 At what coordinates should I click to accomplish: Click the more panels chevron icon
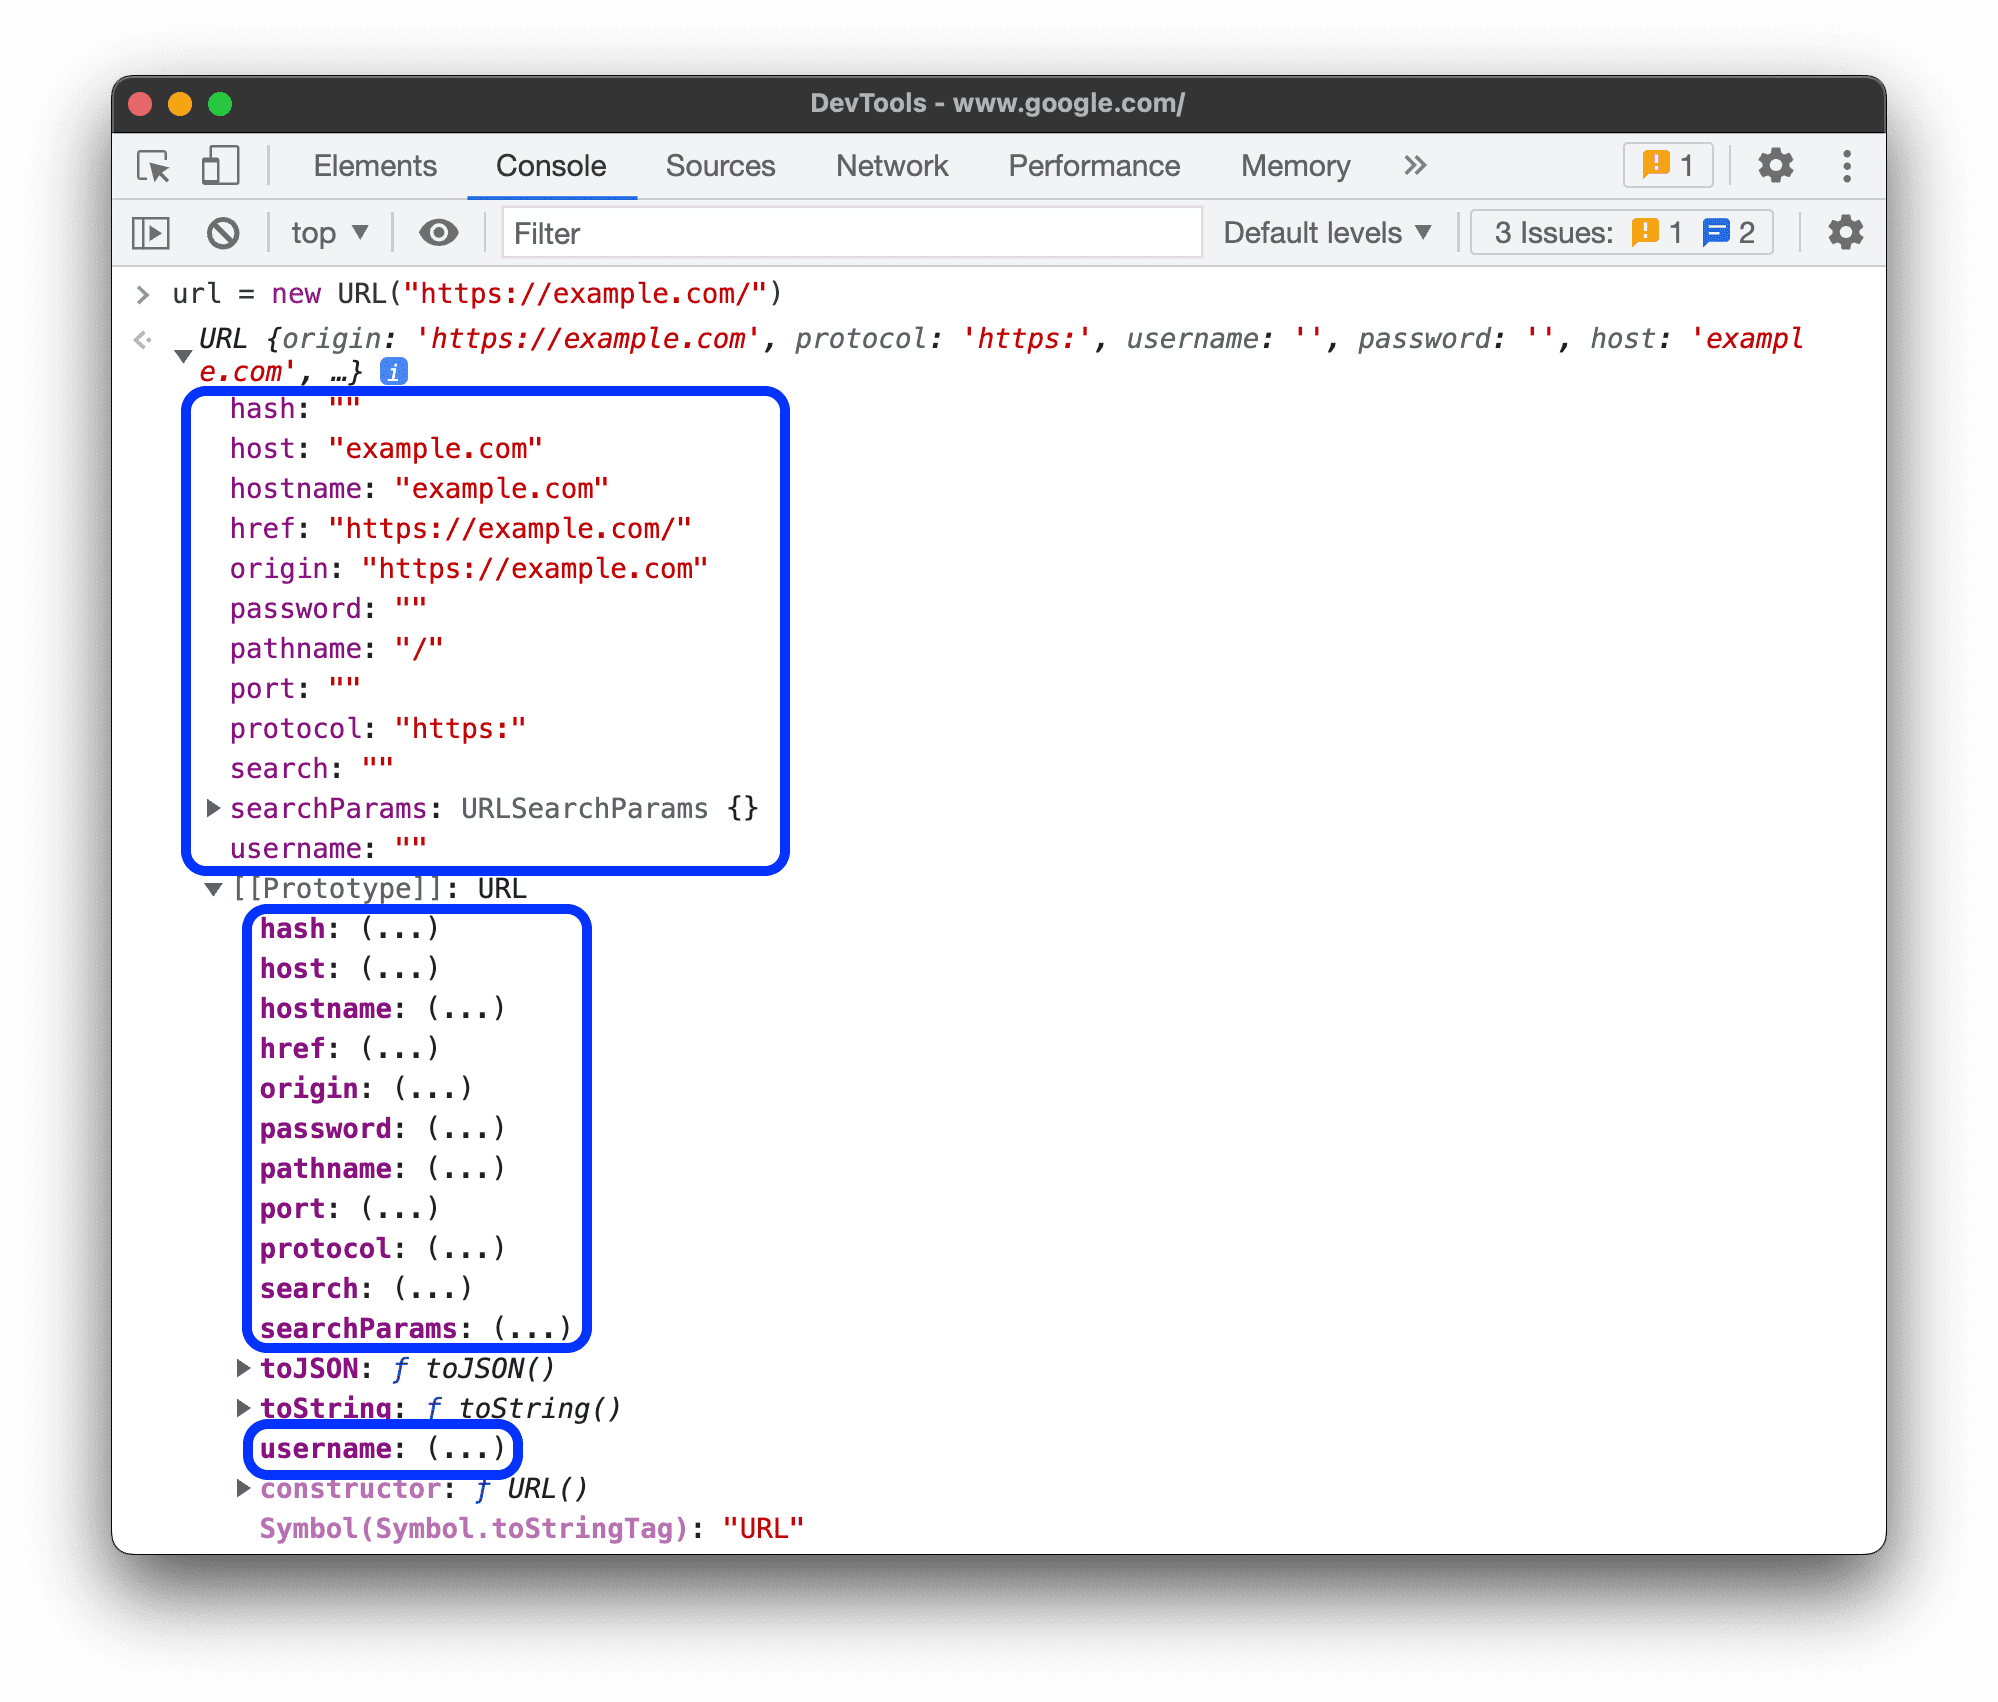pyautogui.click(x=1417, y=167)
